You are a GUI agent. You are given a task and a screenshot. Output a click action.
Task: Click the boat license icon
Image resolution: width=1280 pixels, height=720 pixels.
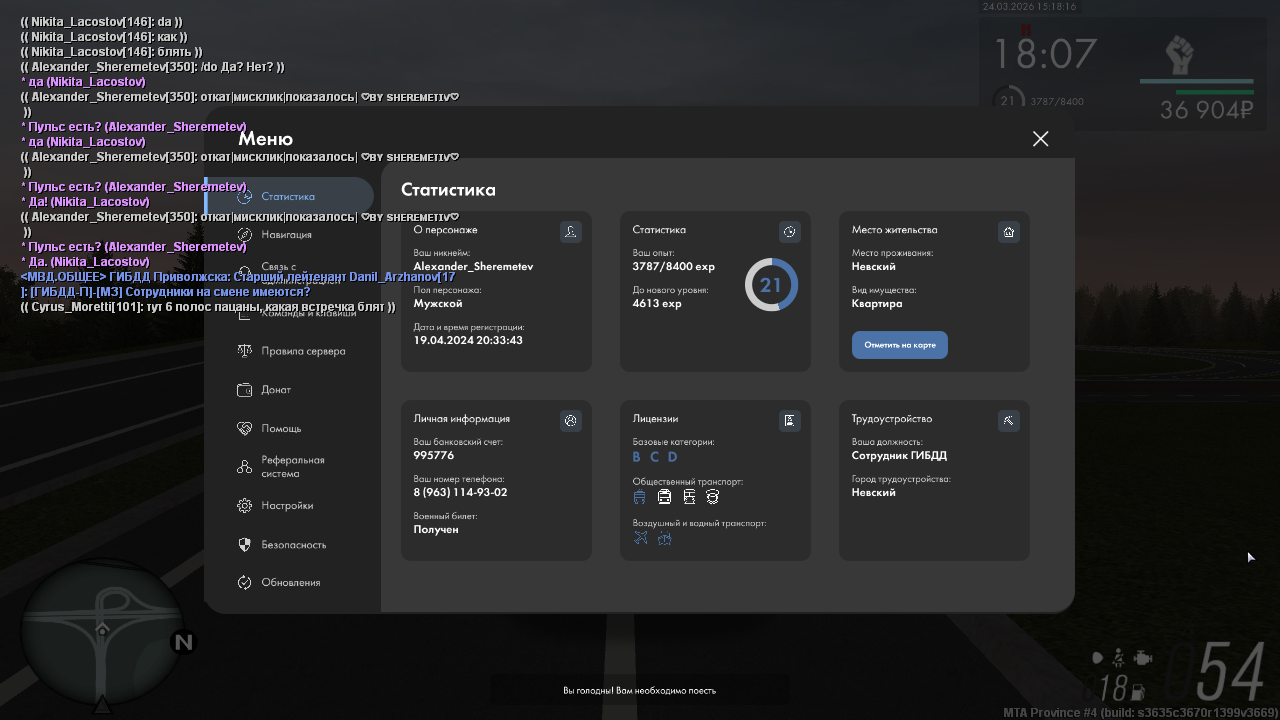[x=664, y=538]
